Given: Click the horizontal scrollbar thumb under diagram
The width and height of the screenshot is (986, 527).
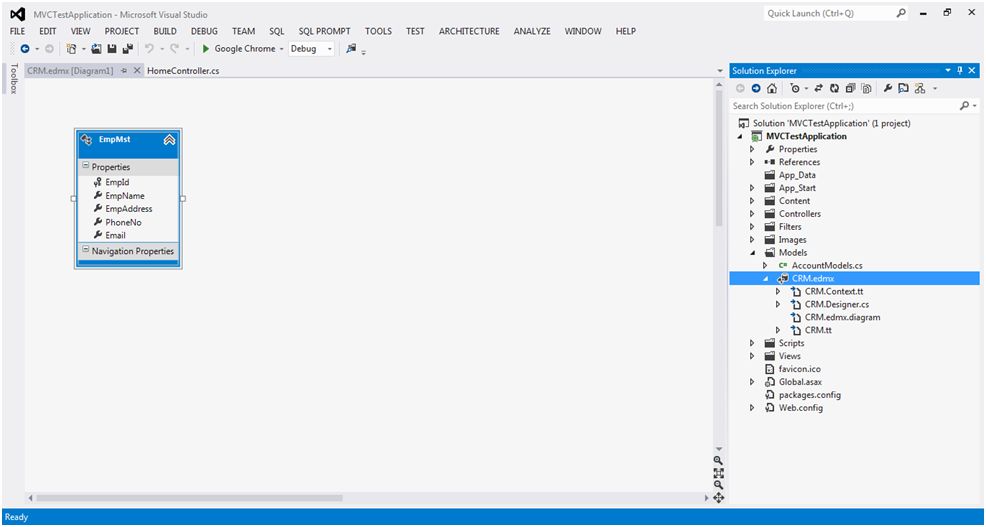Looking at the screenshot, I should pyautogui.click(x=189, y=498).
